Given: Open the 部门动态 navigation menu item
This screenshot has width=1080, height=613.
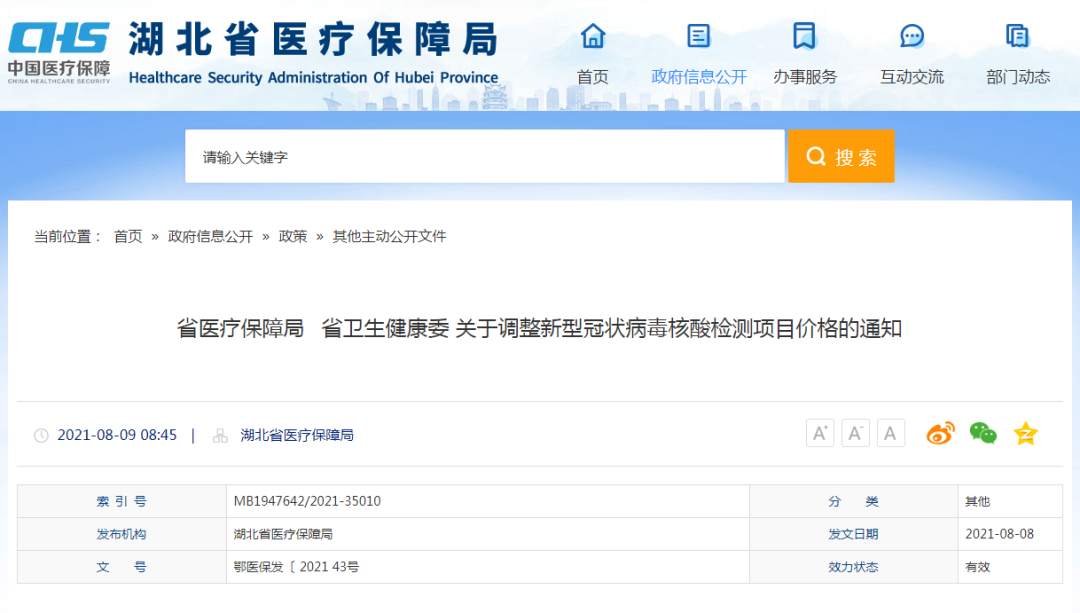Looking at the screenshot, I should coord(1018,76).
